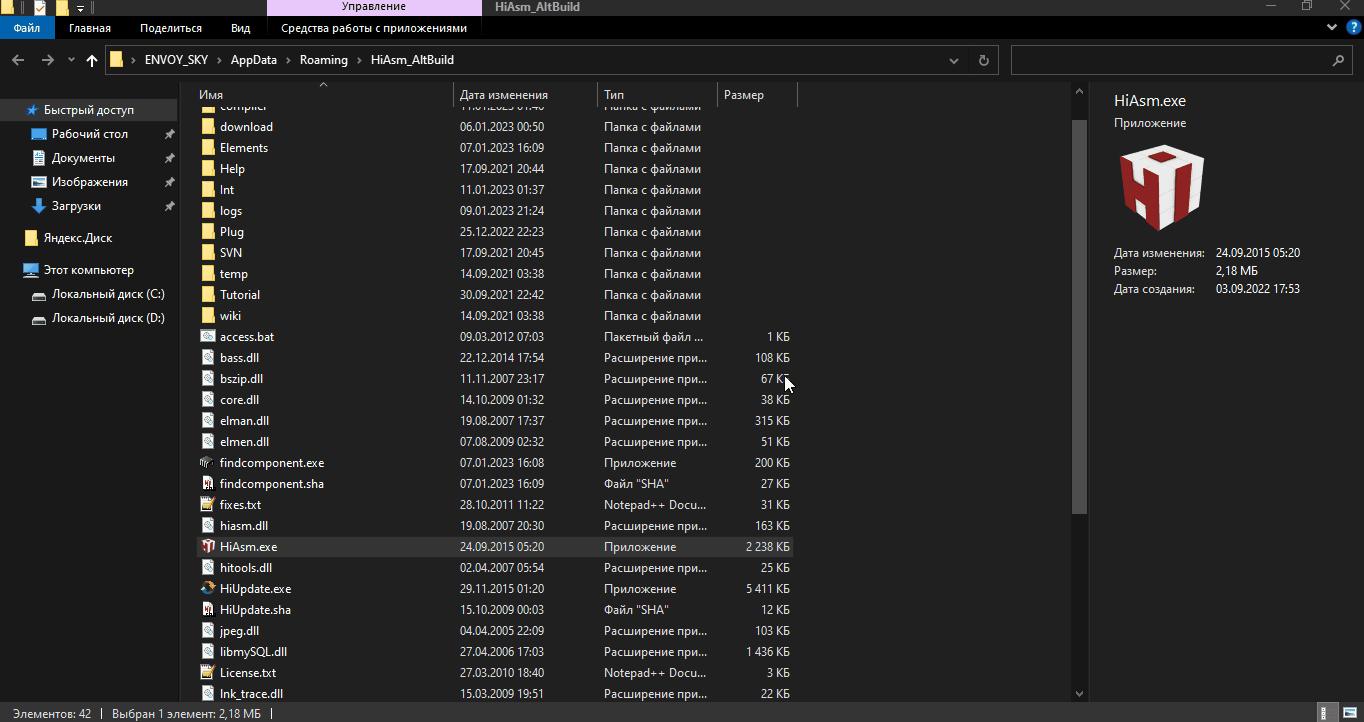
Task: Select the HiUpdate.exe application icon
Action: (x=208, y=589)
